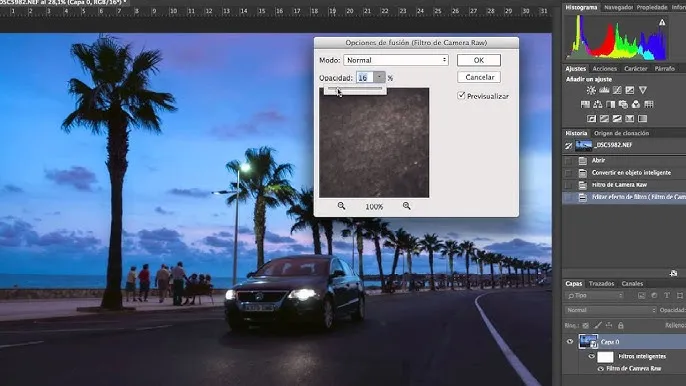
Task: Switch to the Trazados tab
Action: pyautogui.click(x=601, y=284)
